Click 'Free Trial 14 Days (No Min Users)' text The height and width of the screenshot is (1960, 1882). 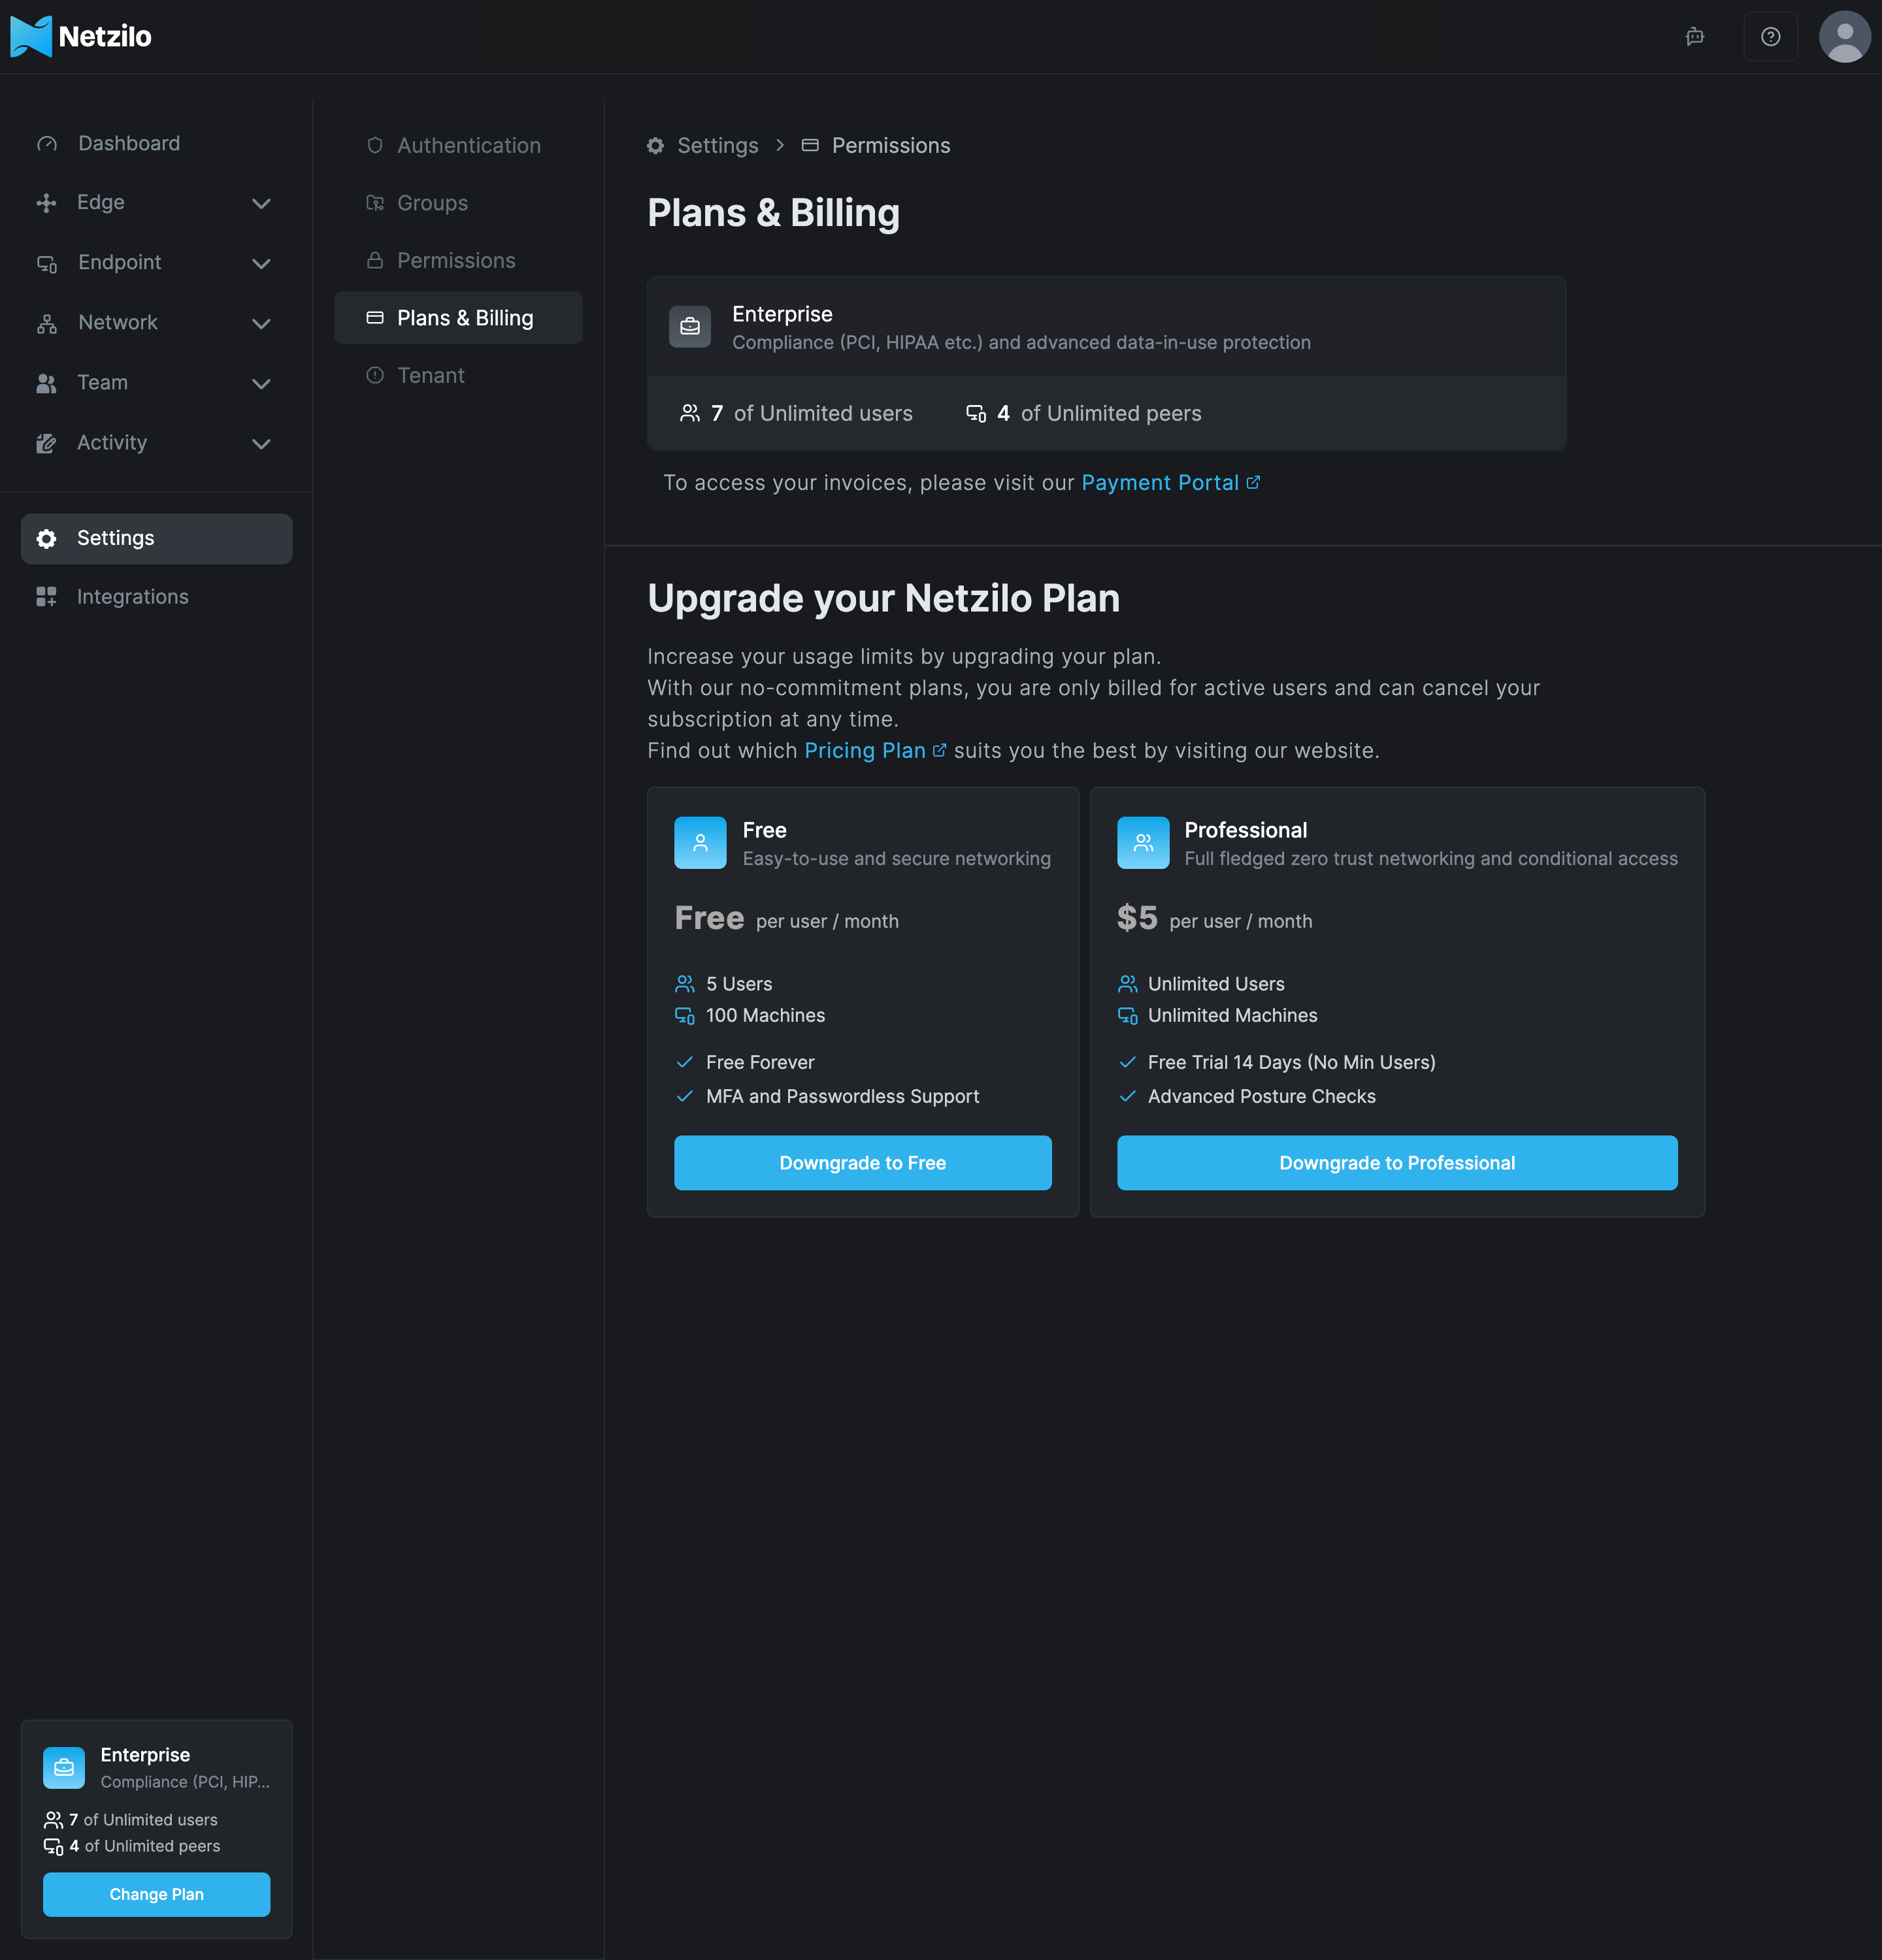pos(1291,1063)
